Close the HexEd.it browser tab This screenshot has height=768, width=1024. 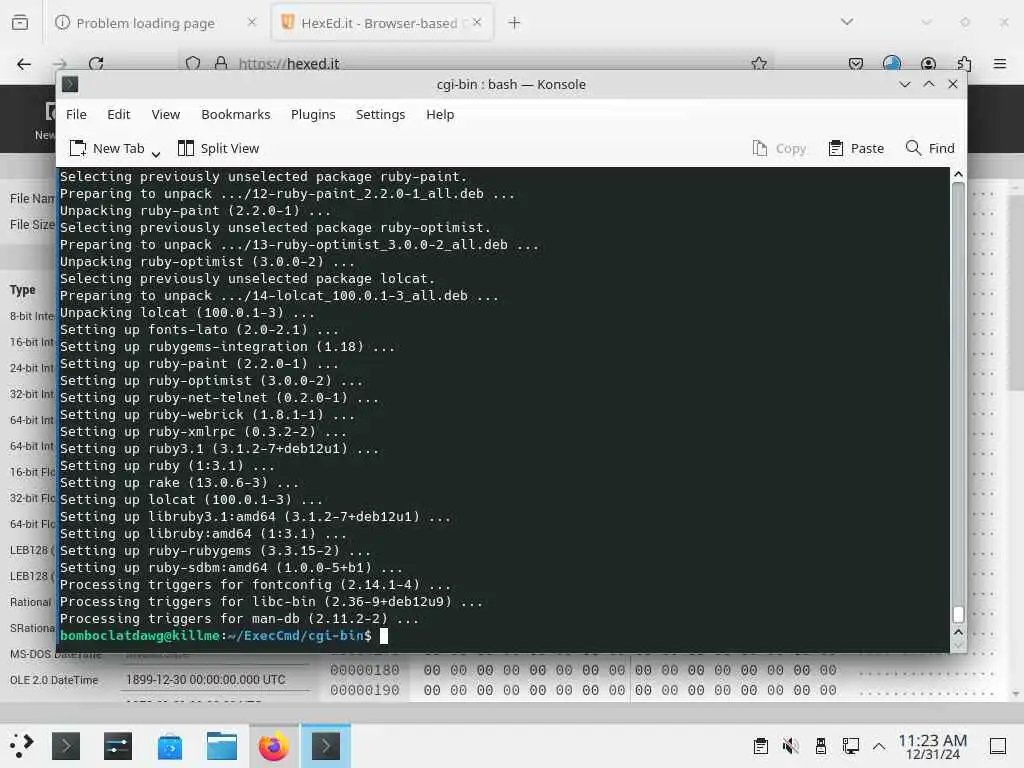pos(477,22)
